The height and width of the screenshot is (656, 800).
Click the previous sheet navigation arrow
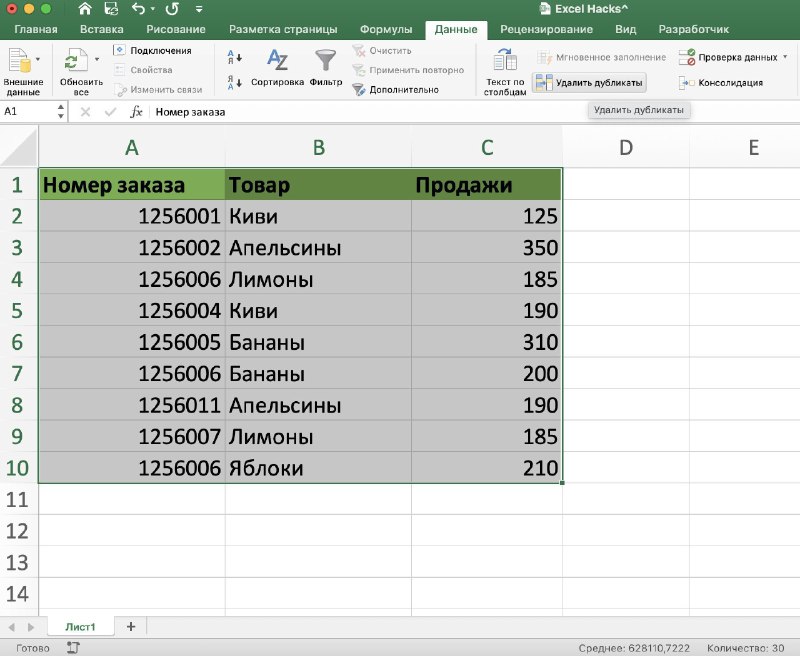(12, 627)
